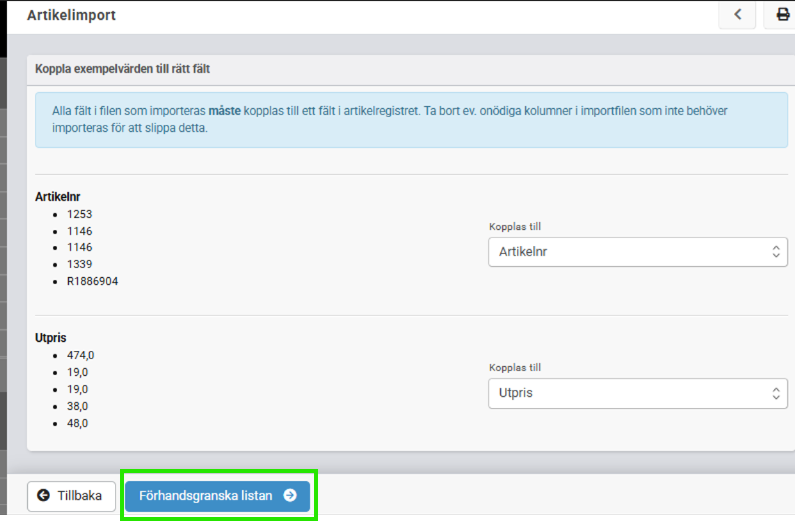Select the example value 474,0

point(81,355)
